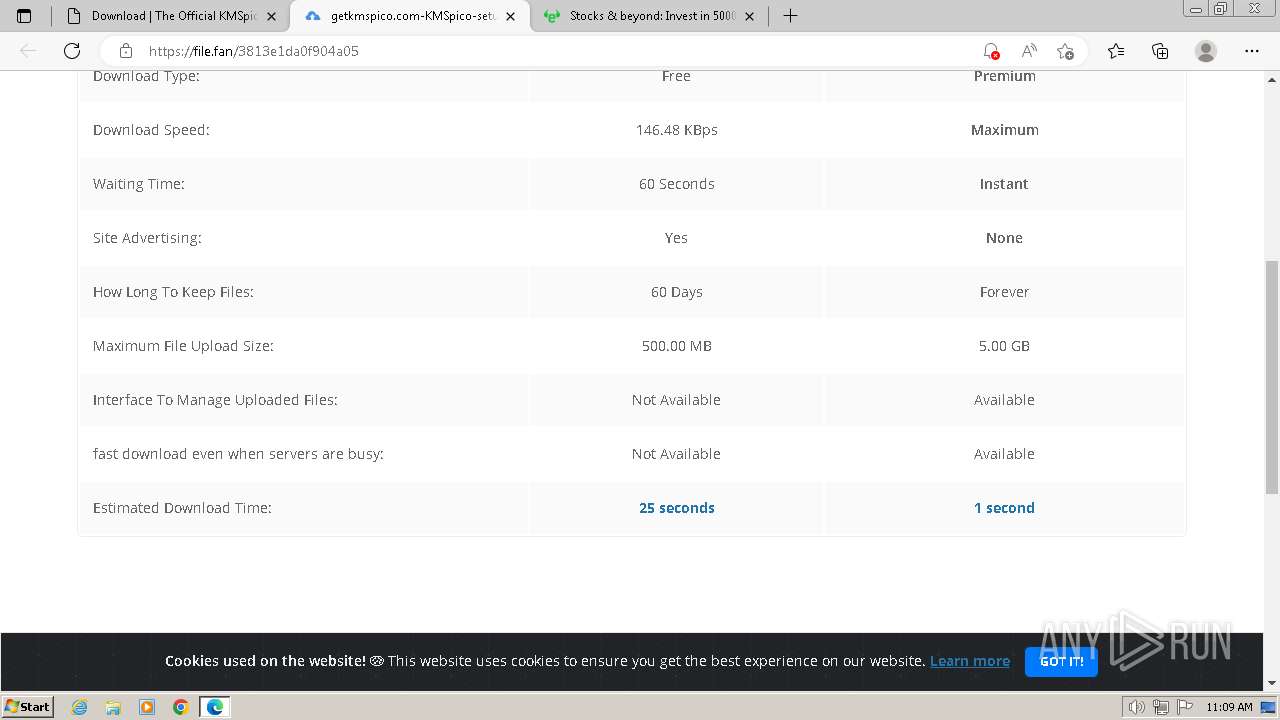Open the volume control tray icon
This screenshot has width=1280, height=720.
pos(1136,707)
